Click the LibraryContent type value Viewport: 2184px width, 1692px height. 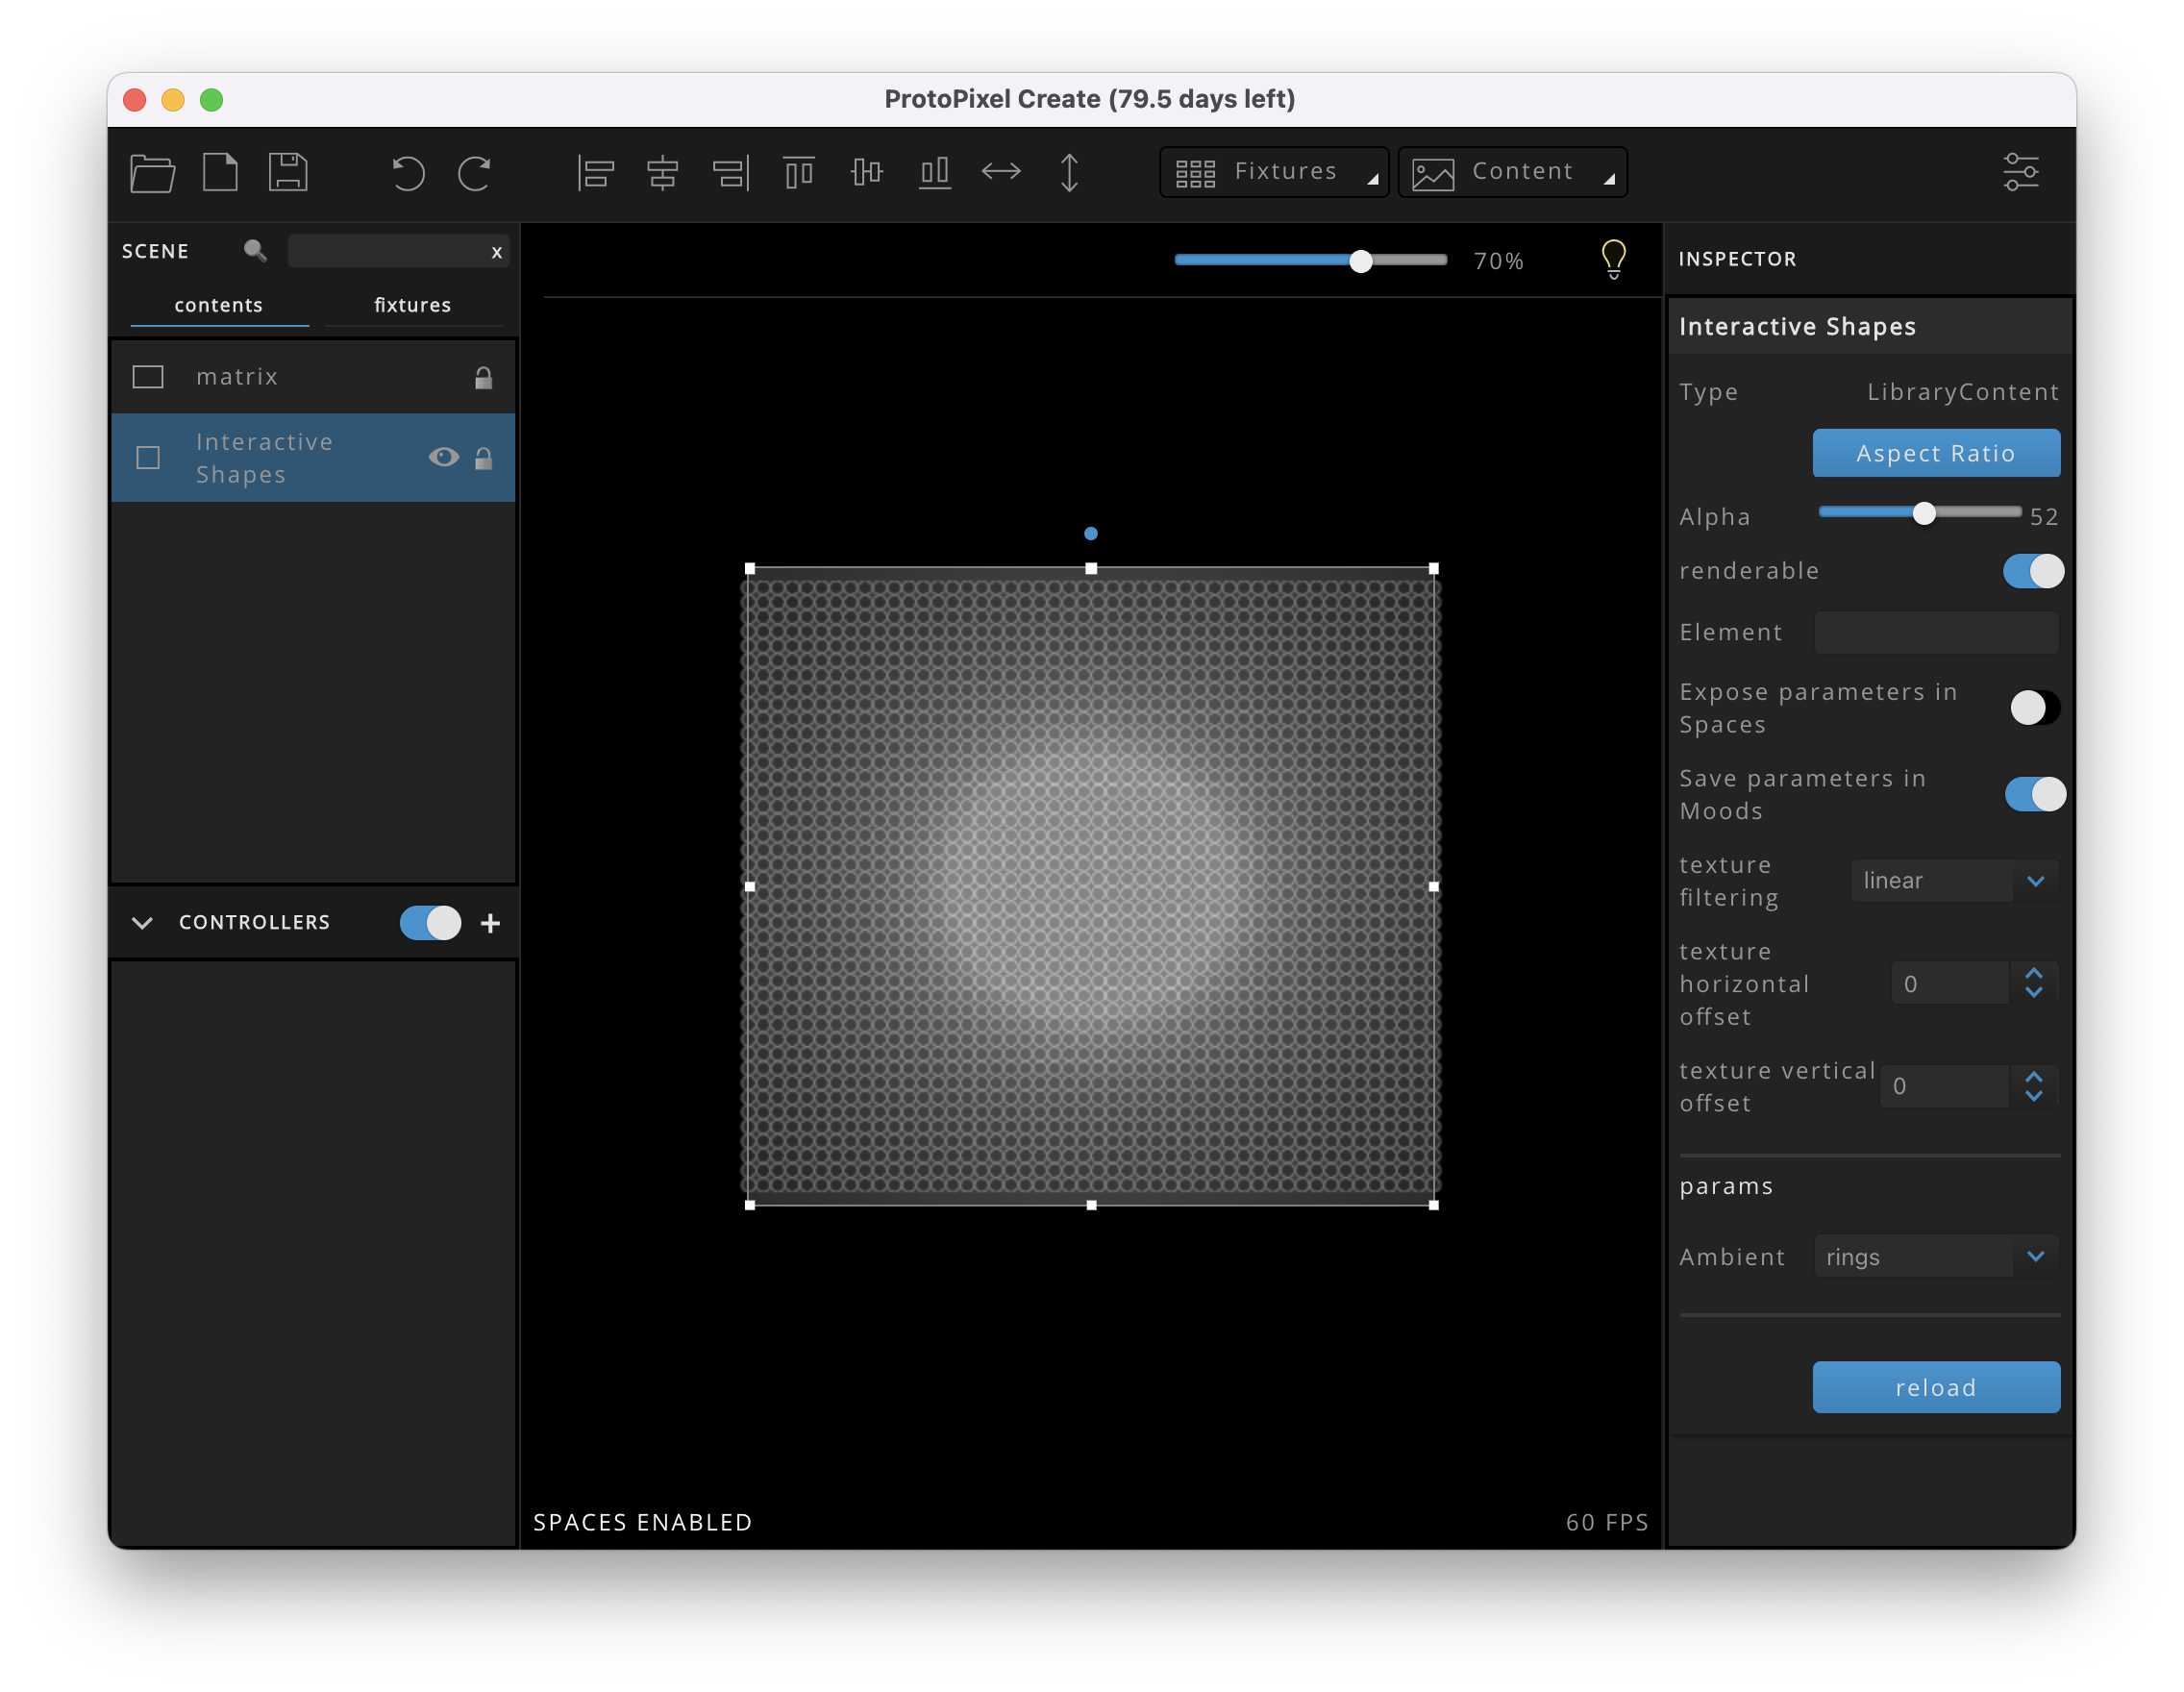coord(1963,392)
